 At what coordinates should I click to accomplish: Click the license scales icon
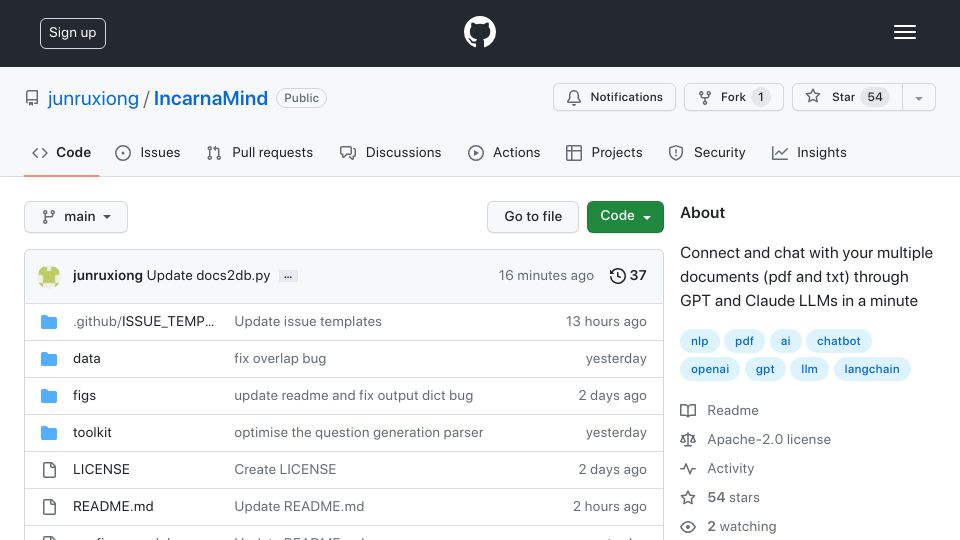688,440
